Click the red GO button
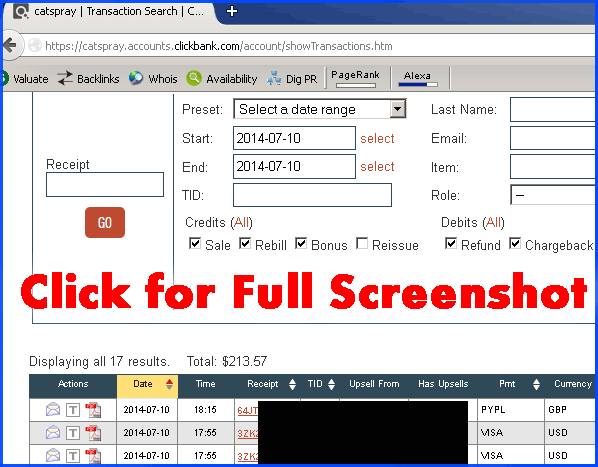598x467 pixels. (x=105, y=223)
